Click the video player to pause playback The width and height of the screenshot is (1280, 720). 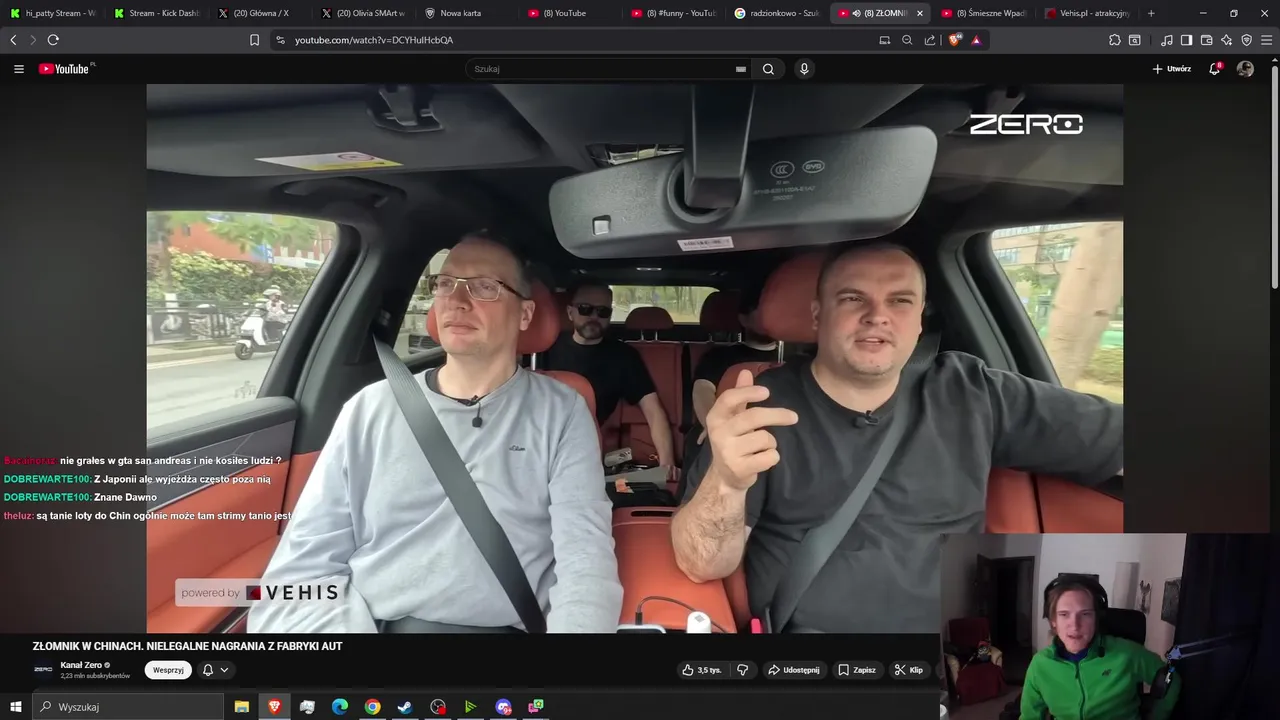634,358
